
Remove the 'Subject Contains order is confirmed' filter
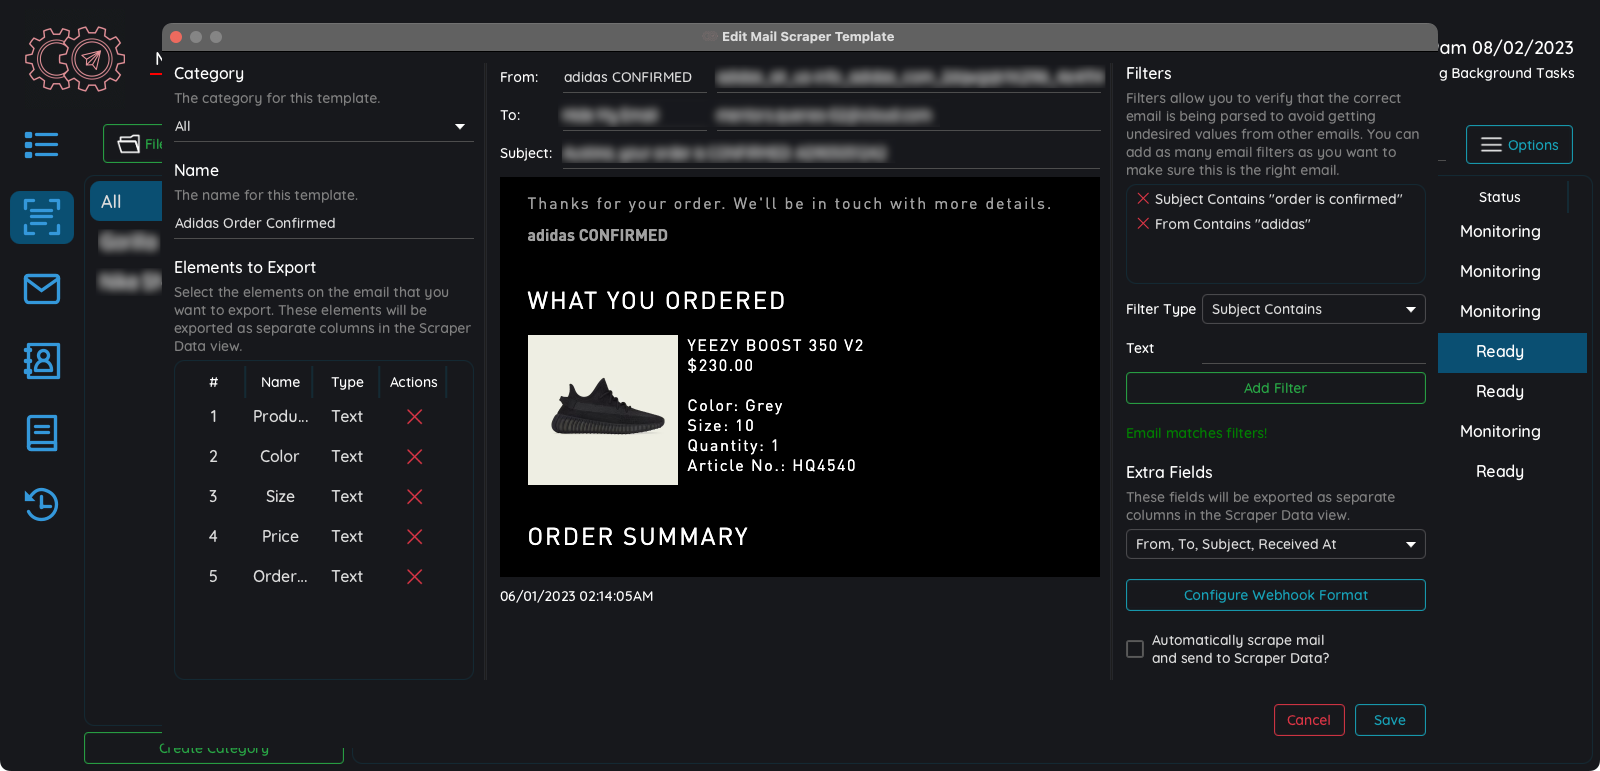(1143, 199)
